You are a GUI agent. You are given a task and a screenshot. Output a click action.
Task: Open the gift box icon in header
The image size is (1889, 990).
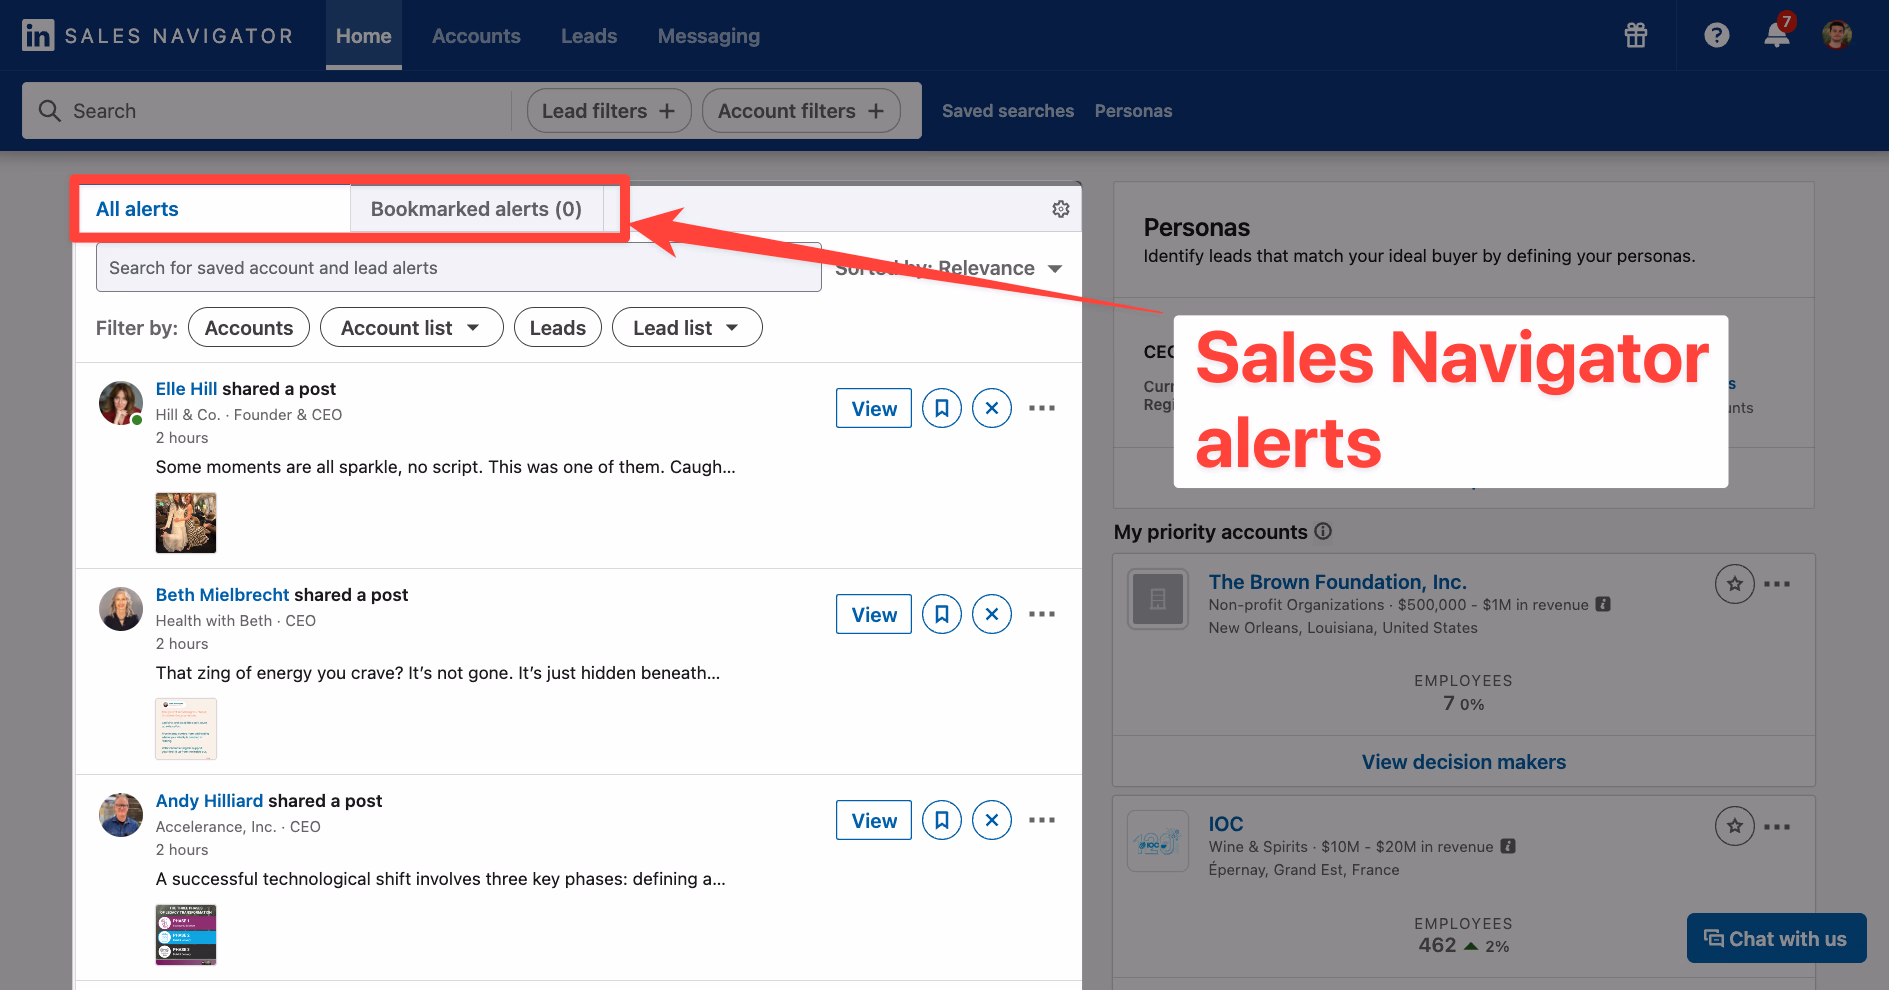(x=1636, y=35)
